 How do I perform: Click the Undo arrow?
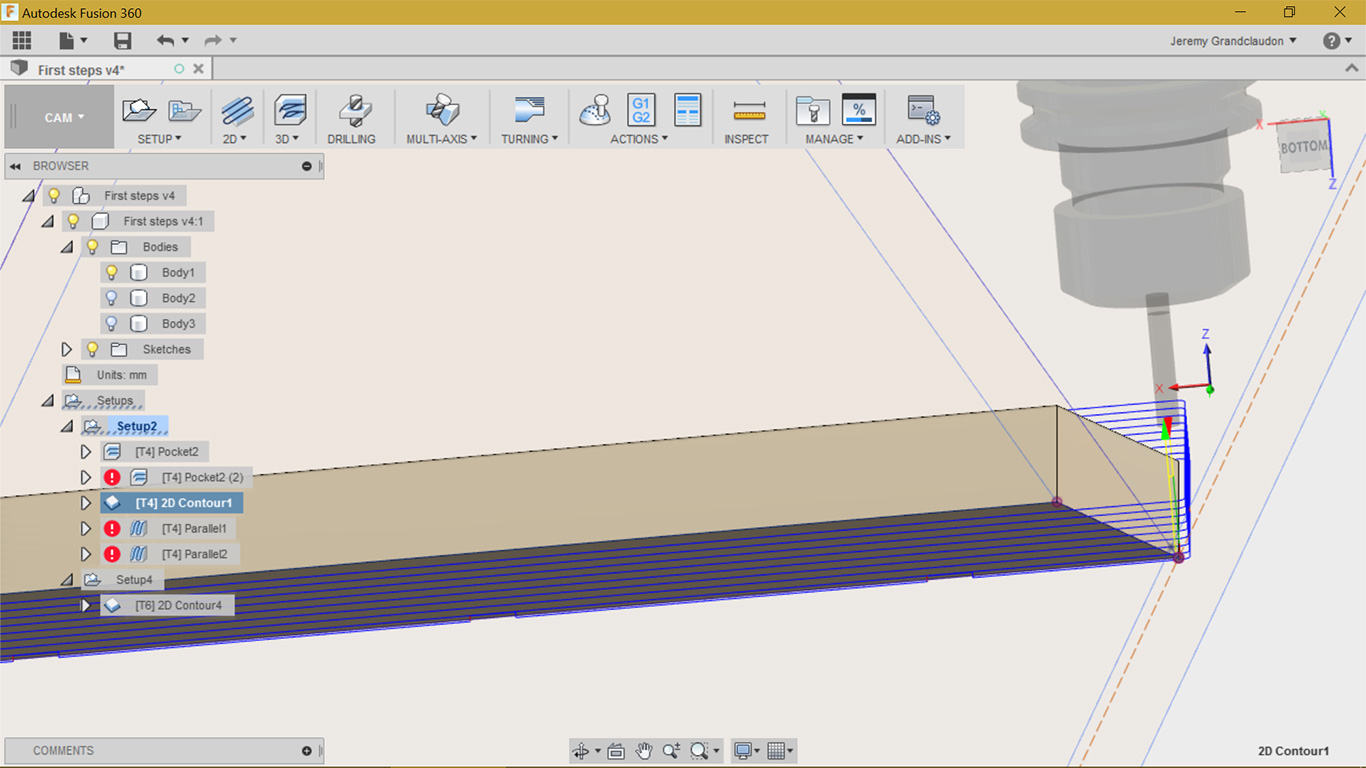[x=166, y=40]
